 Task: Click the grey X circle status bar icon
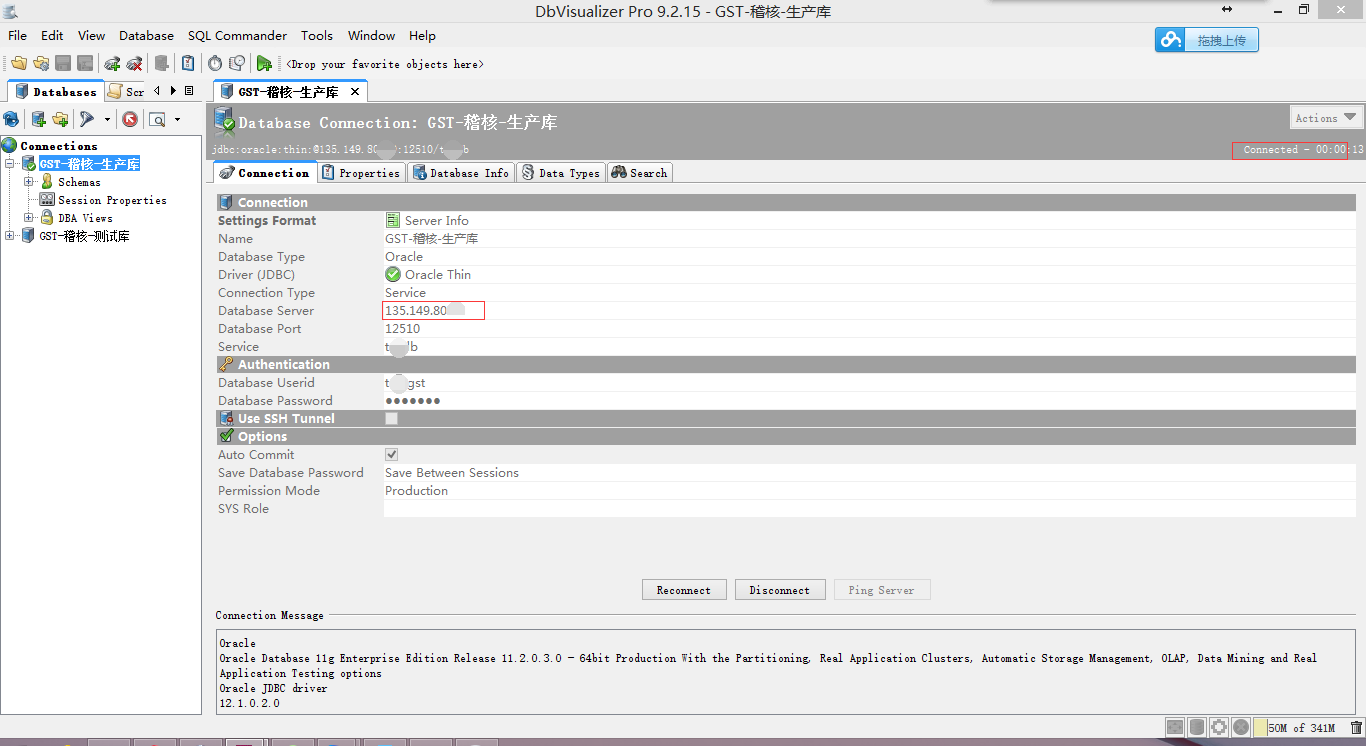[x=1241, y=728]
